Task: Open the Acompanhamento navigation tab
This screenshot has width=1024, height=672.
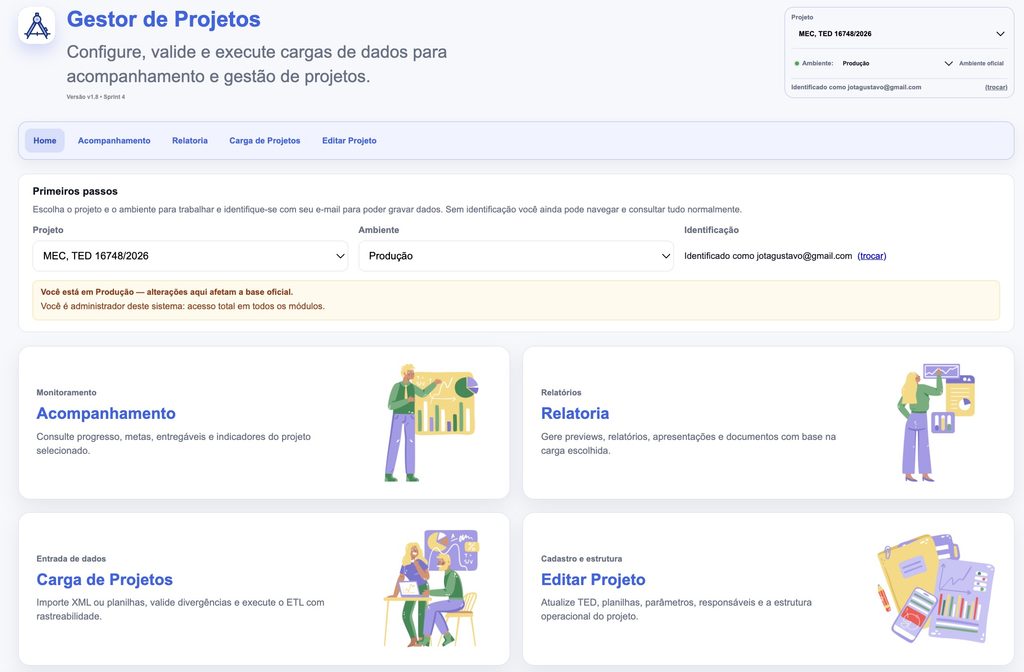Action: click(114, 140)
